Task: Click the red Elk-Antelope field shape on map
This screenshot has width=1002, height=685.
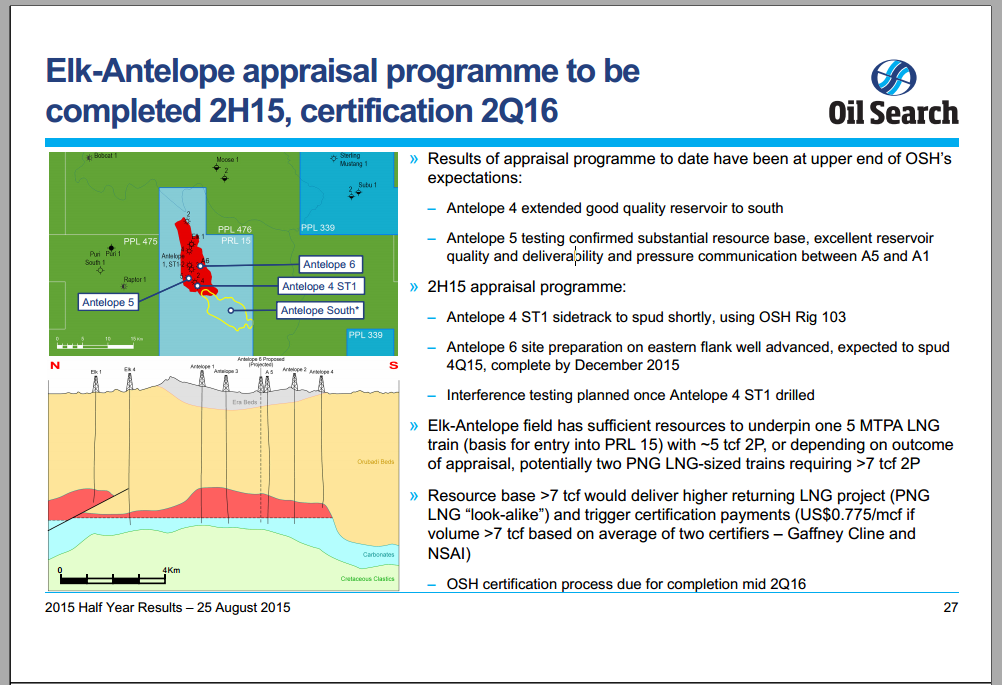Action: tap(195, 258)
